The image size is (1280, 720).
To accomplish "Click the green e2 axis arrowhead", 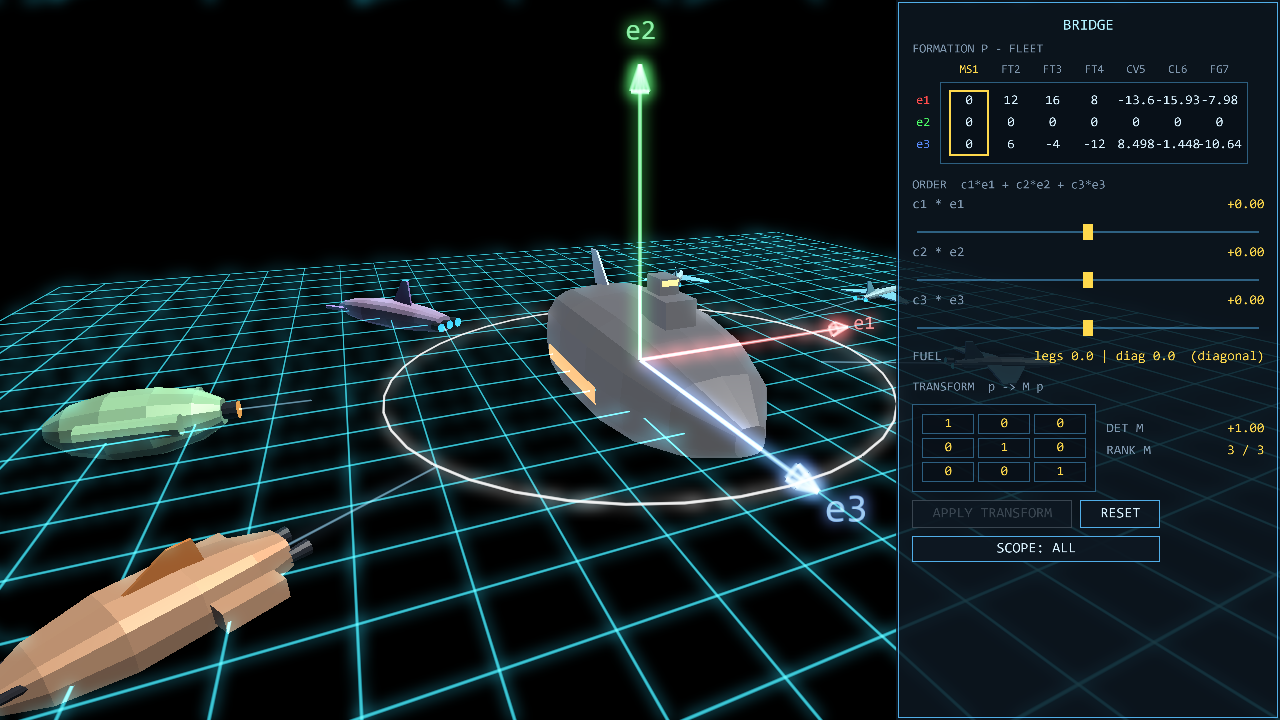I will click(640, 78).
